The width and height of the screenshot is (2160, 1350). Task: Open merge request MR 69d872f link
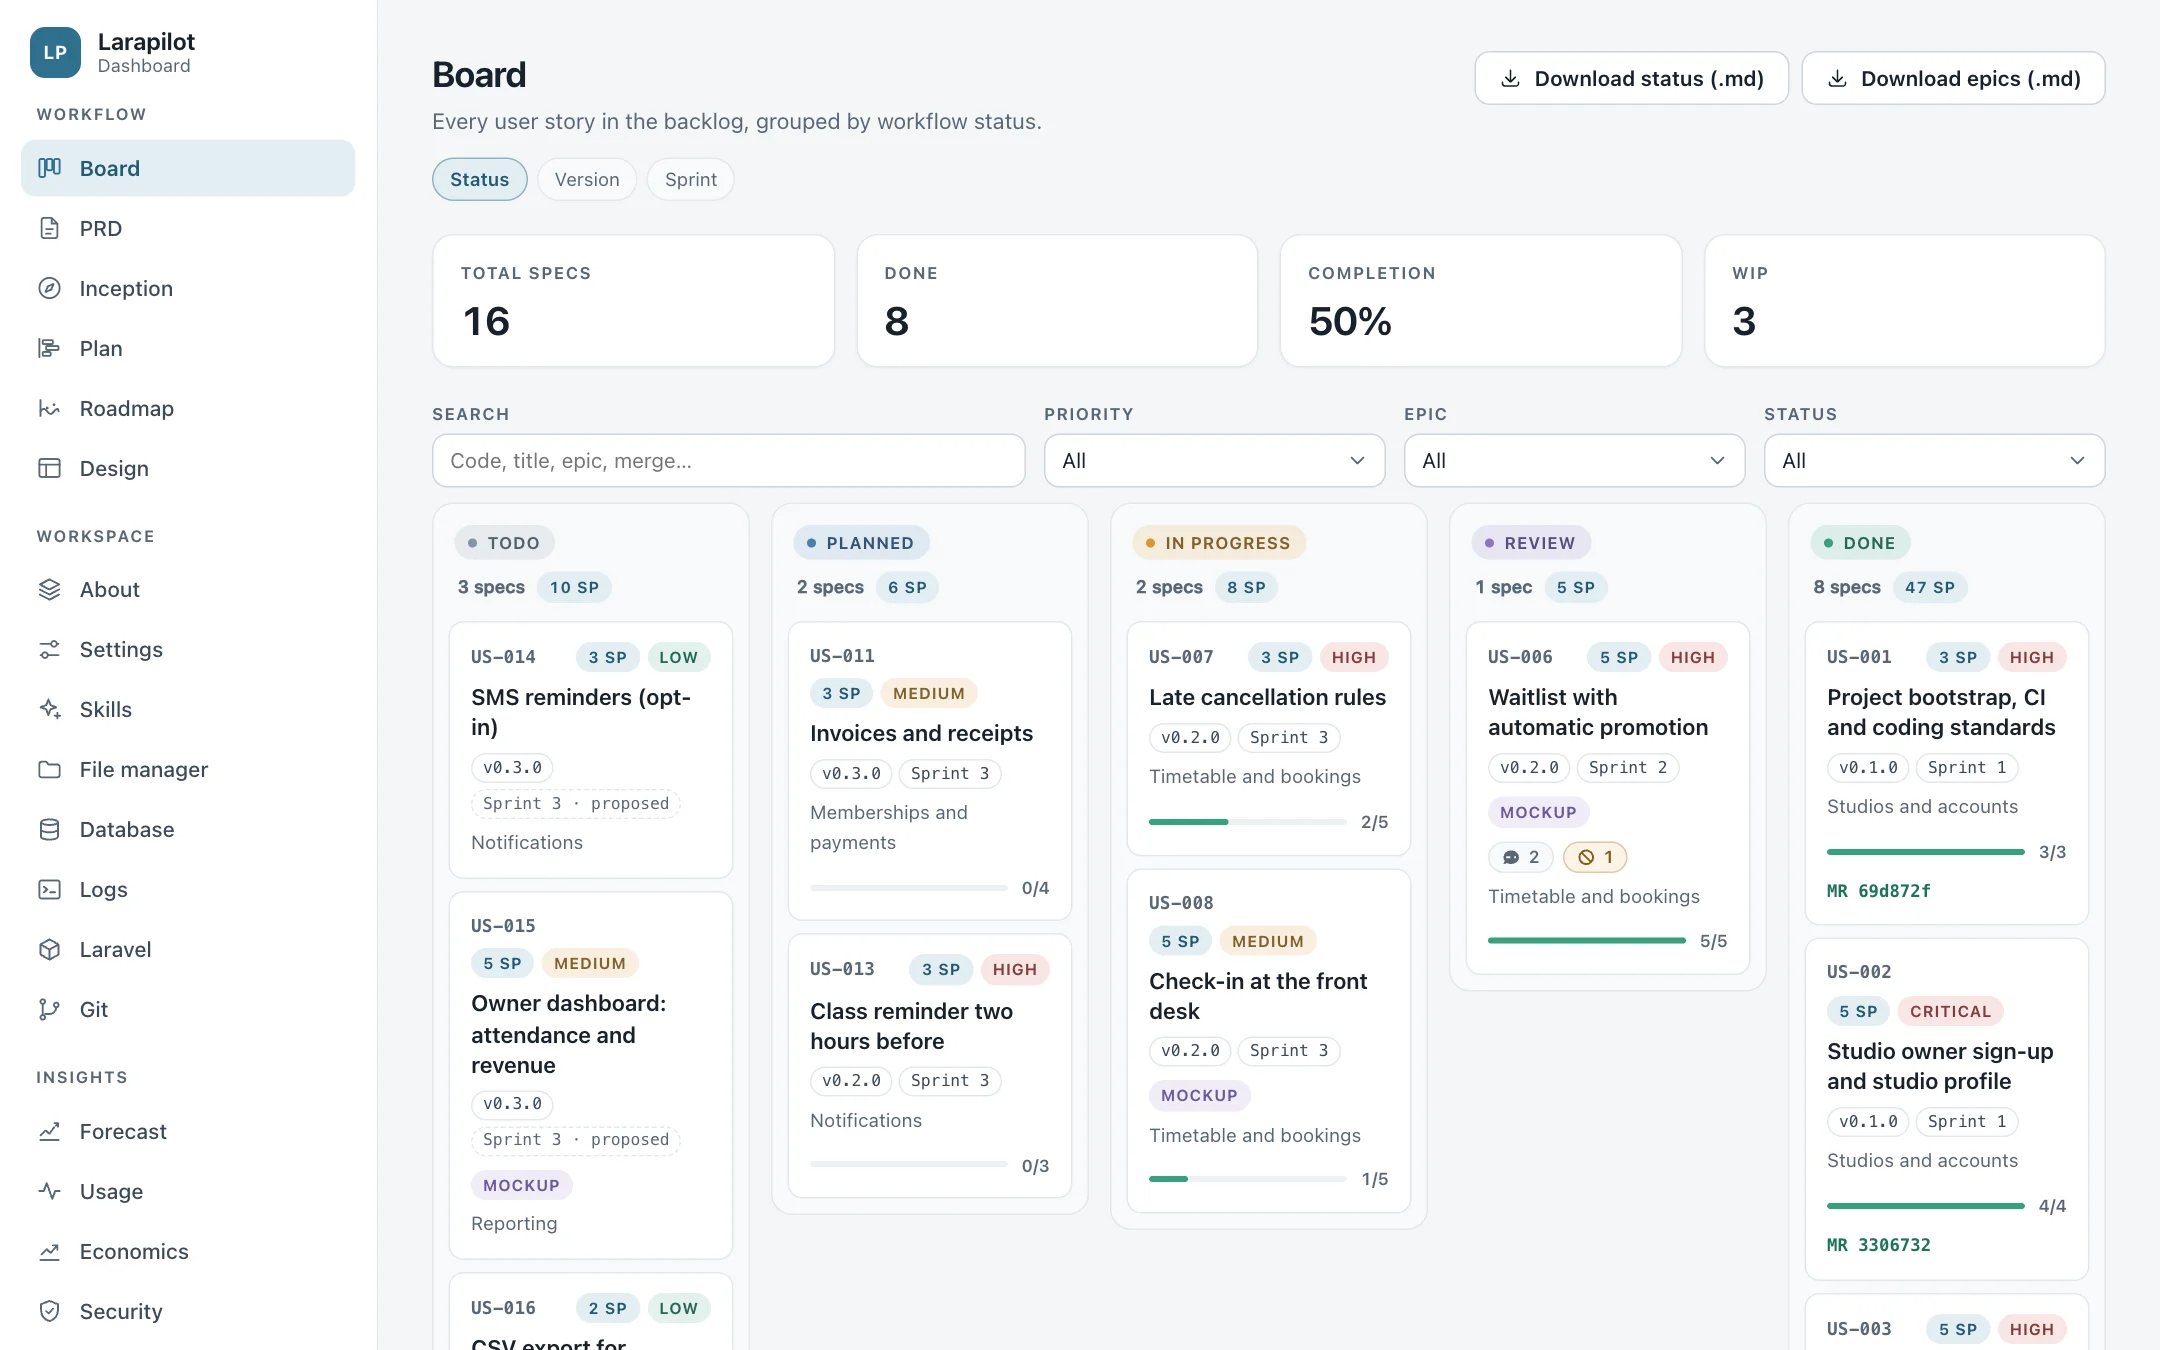click(1879, 891)
